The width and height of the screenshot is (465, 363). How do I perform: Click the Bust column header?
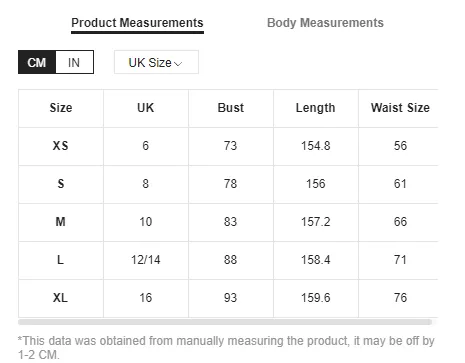[x=231, y=108]
